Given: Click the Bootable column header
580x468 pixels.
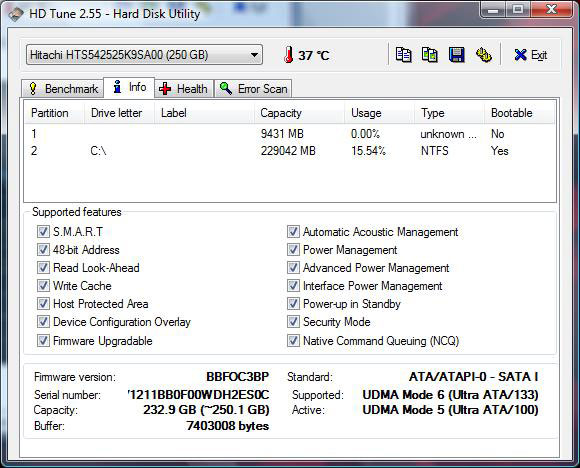Looking at the screenshot, I should pos(520,113).
